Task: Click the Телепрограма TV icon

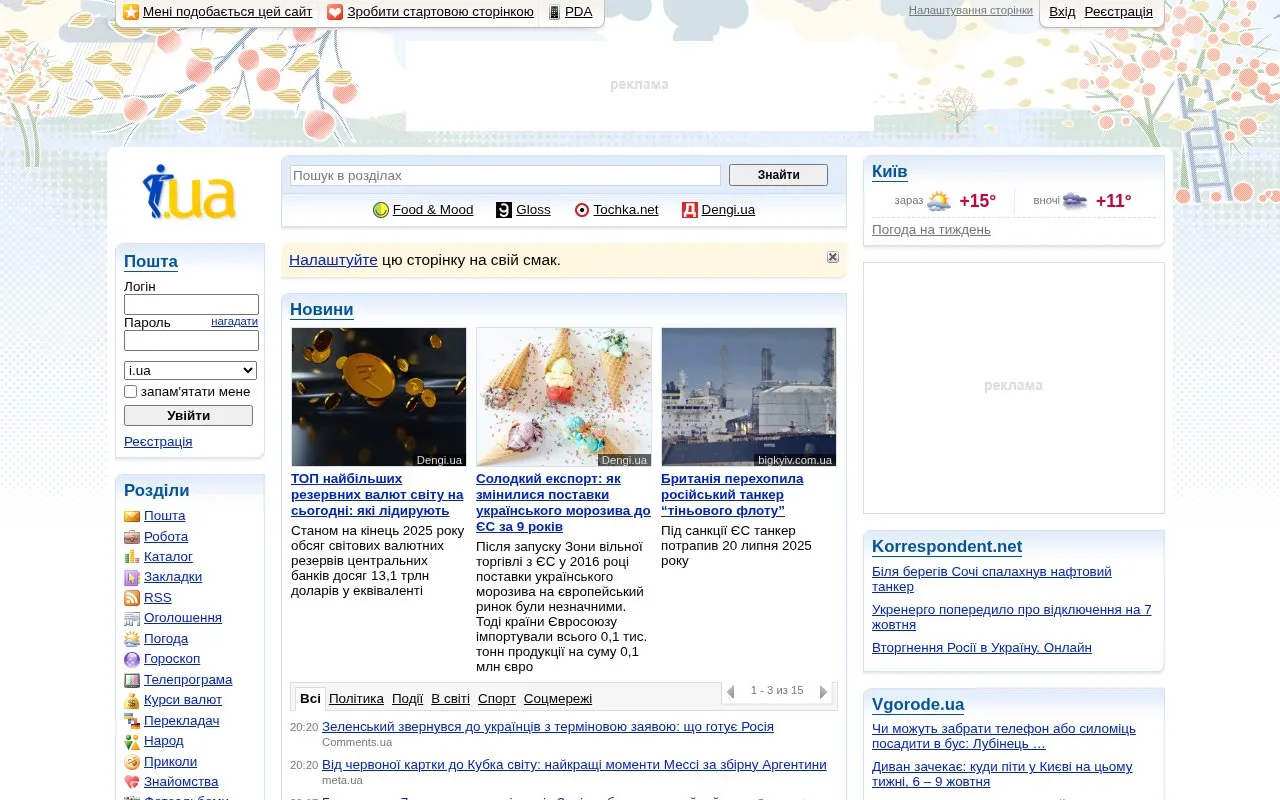Action: 132,680
